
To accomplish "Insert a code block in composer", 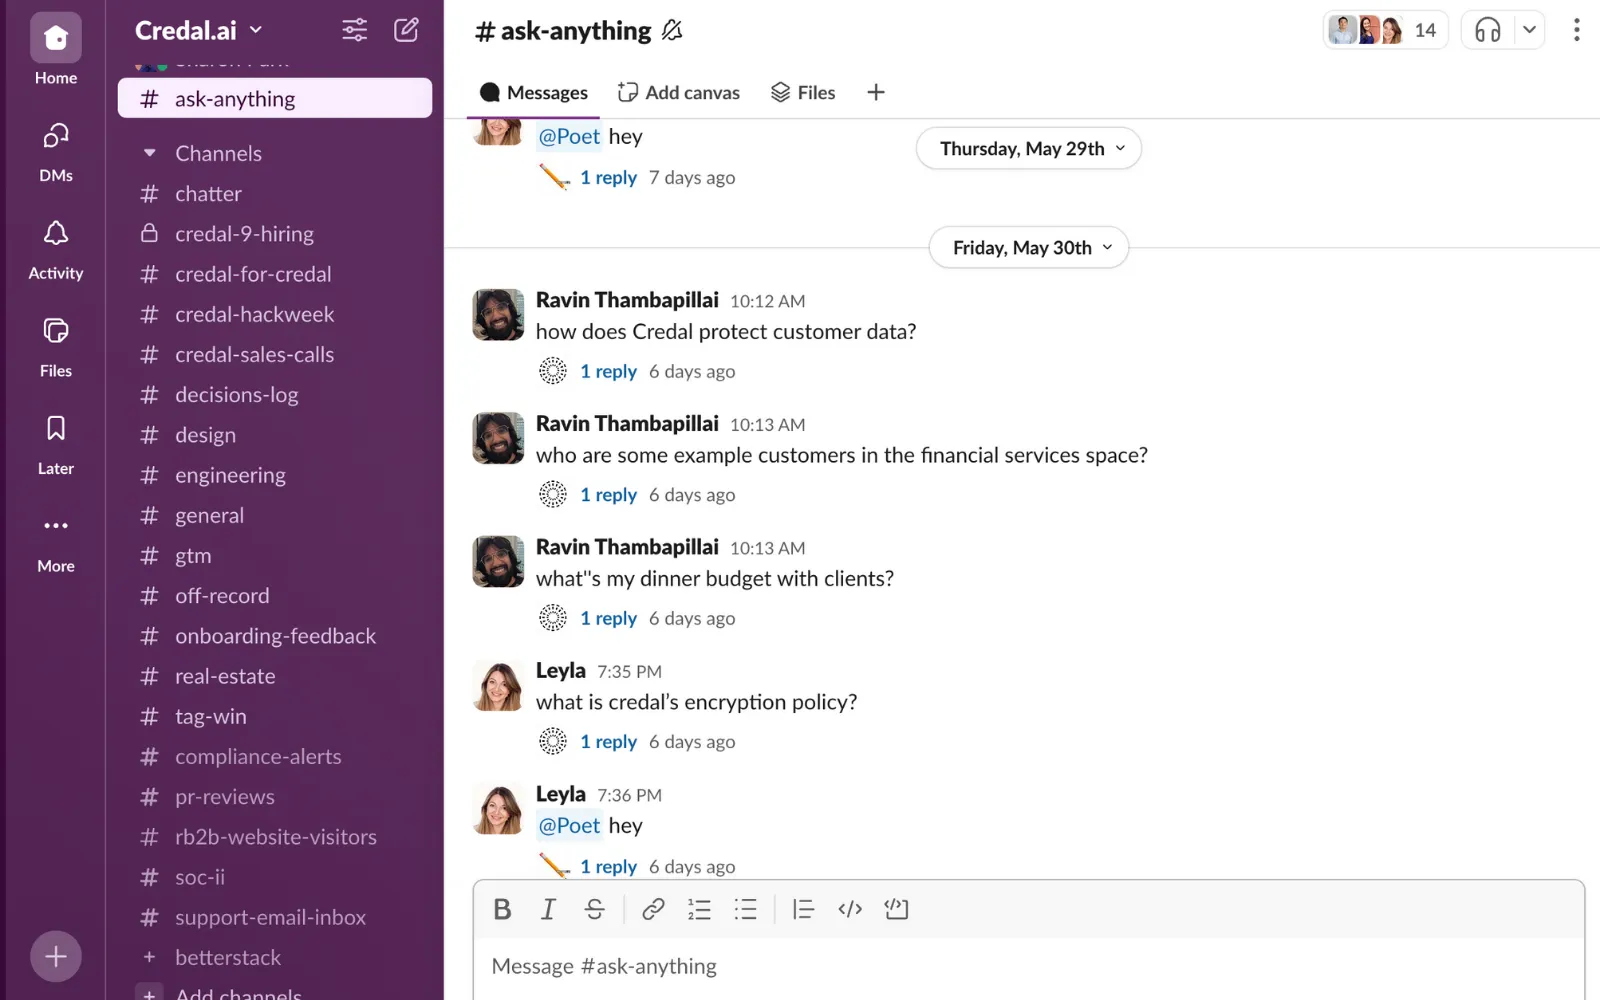I will (896, 909).
